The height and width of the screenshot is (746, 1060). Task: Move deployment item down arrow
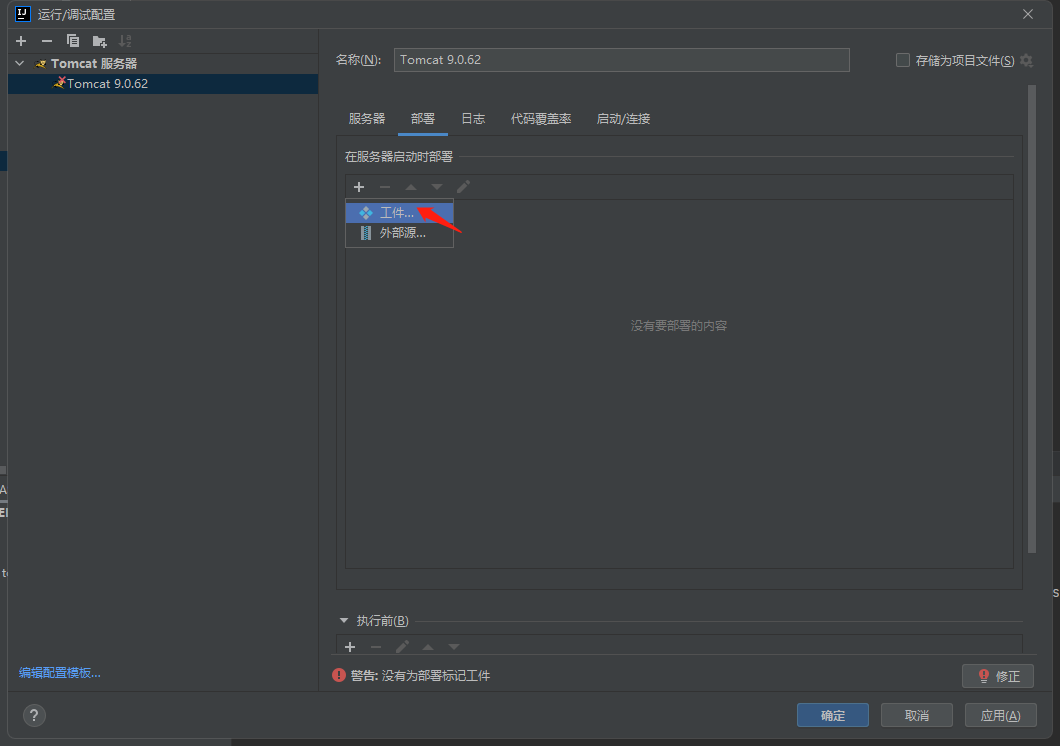[x=437, y=187]
